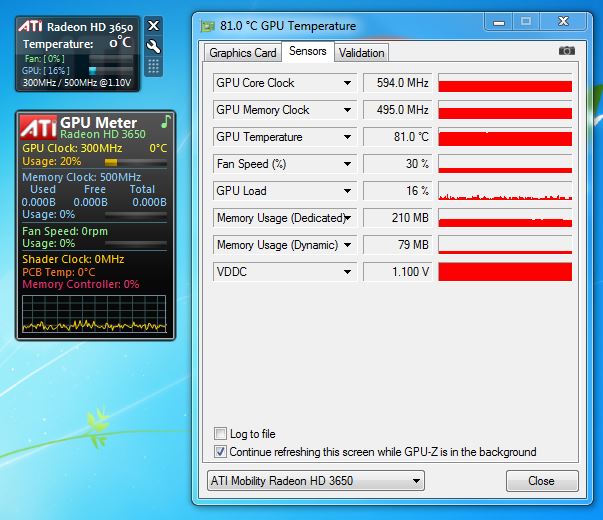This screenshot has height=520, width=603.
Task: Untick Continue refreshing in background checkbox
Action: click(220, 451)
